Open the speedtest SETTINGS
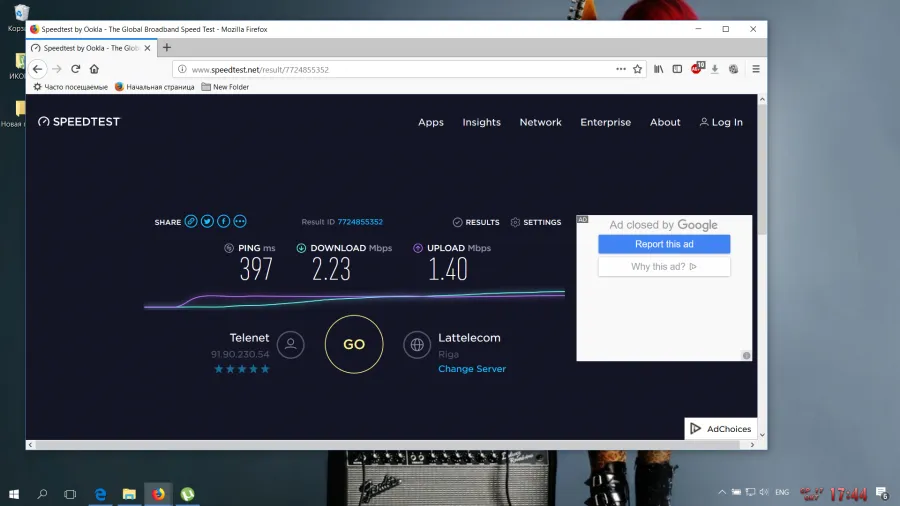This screenshot has height=506, width=900. click(x=536, y=222)
